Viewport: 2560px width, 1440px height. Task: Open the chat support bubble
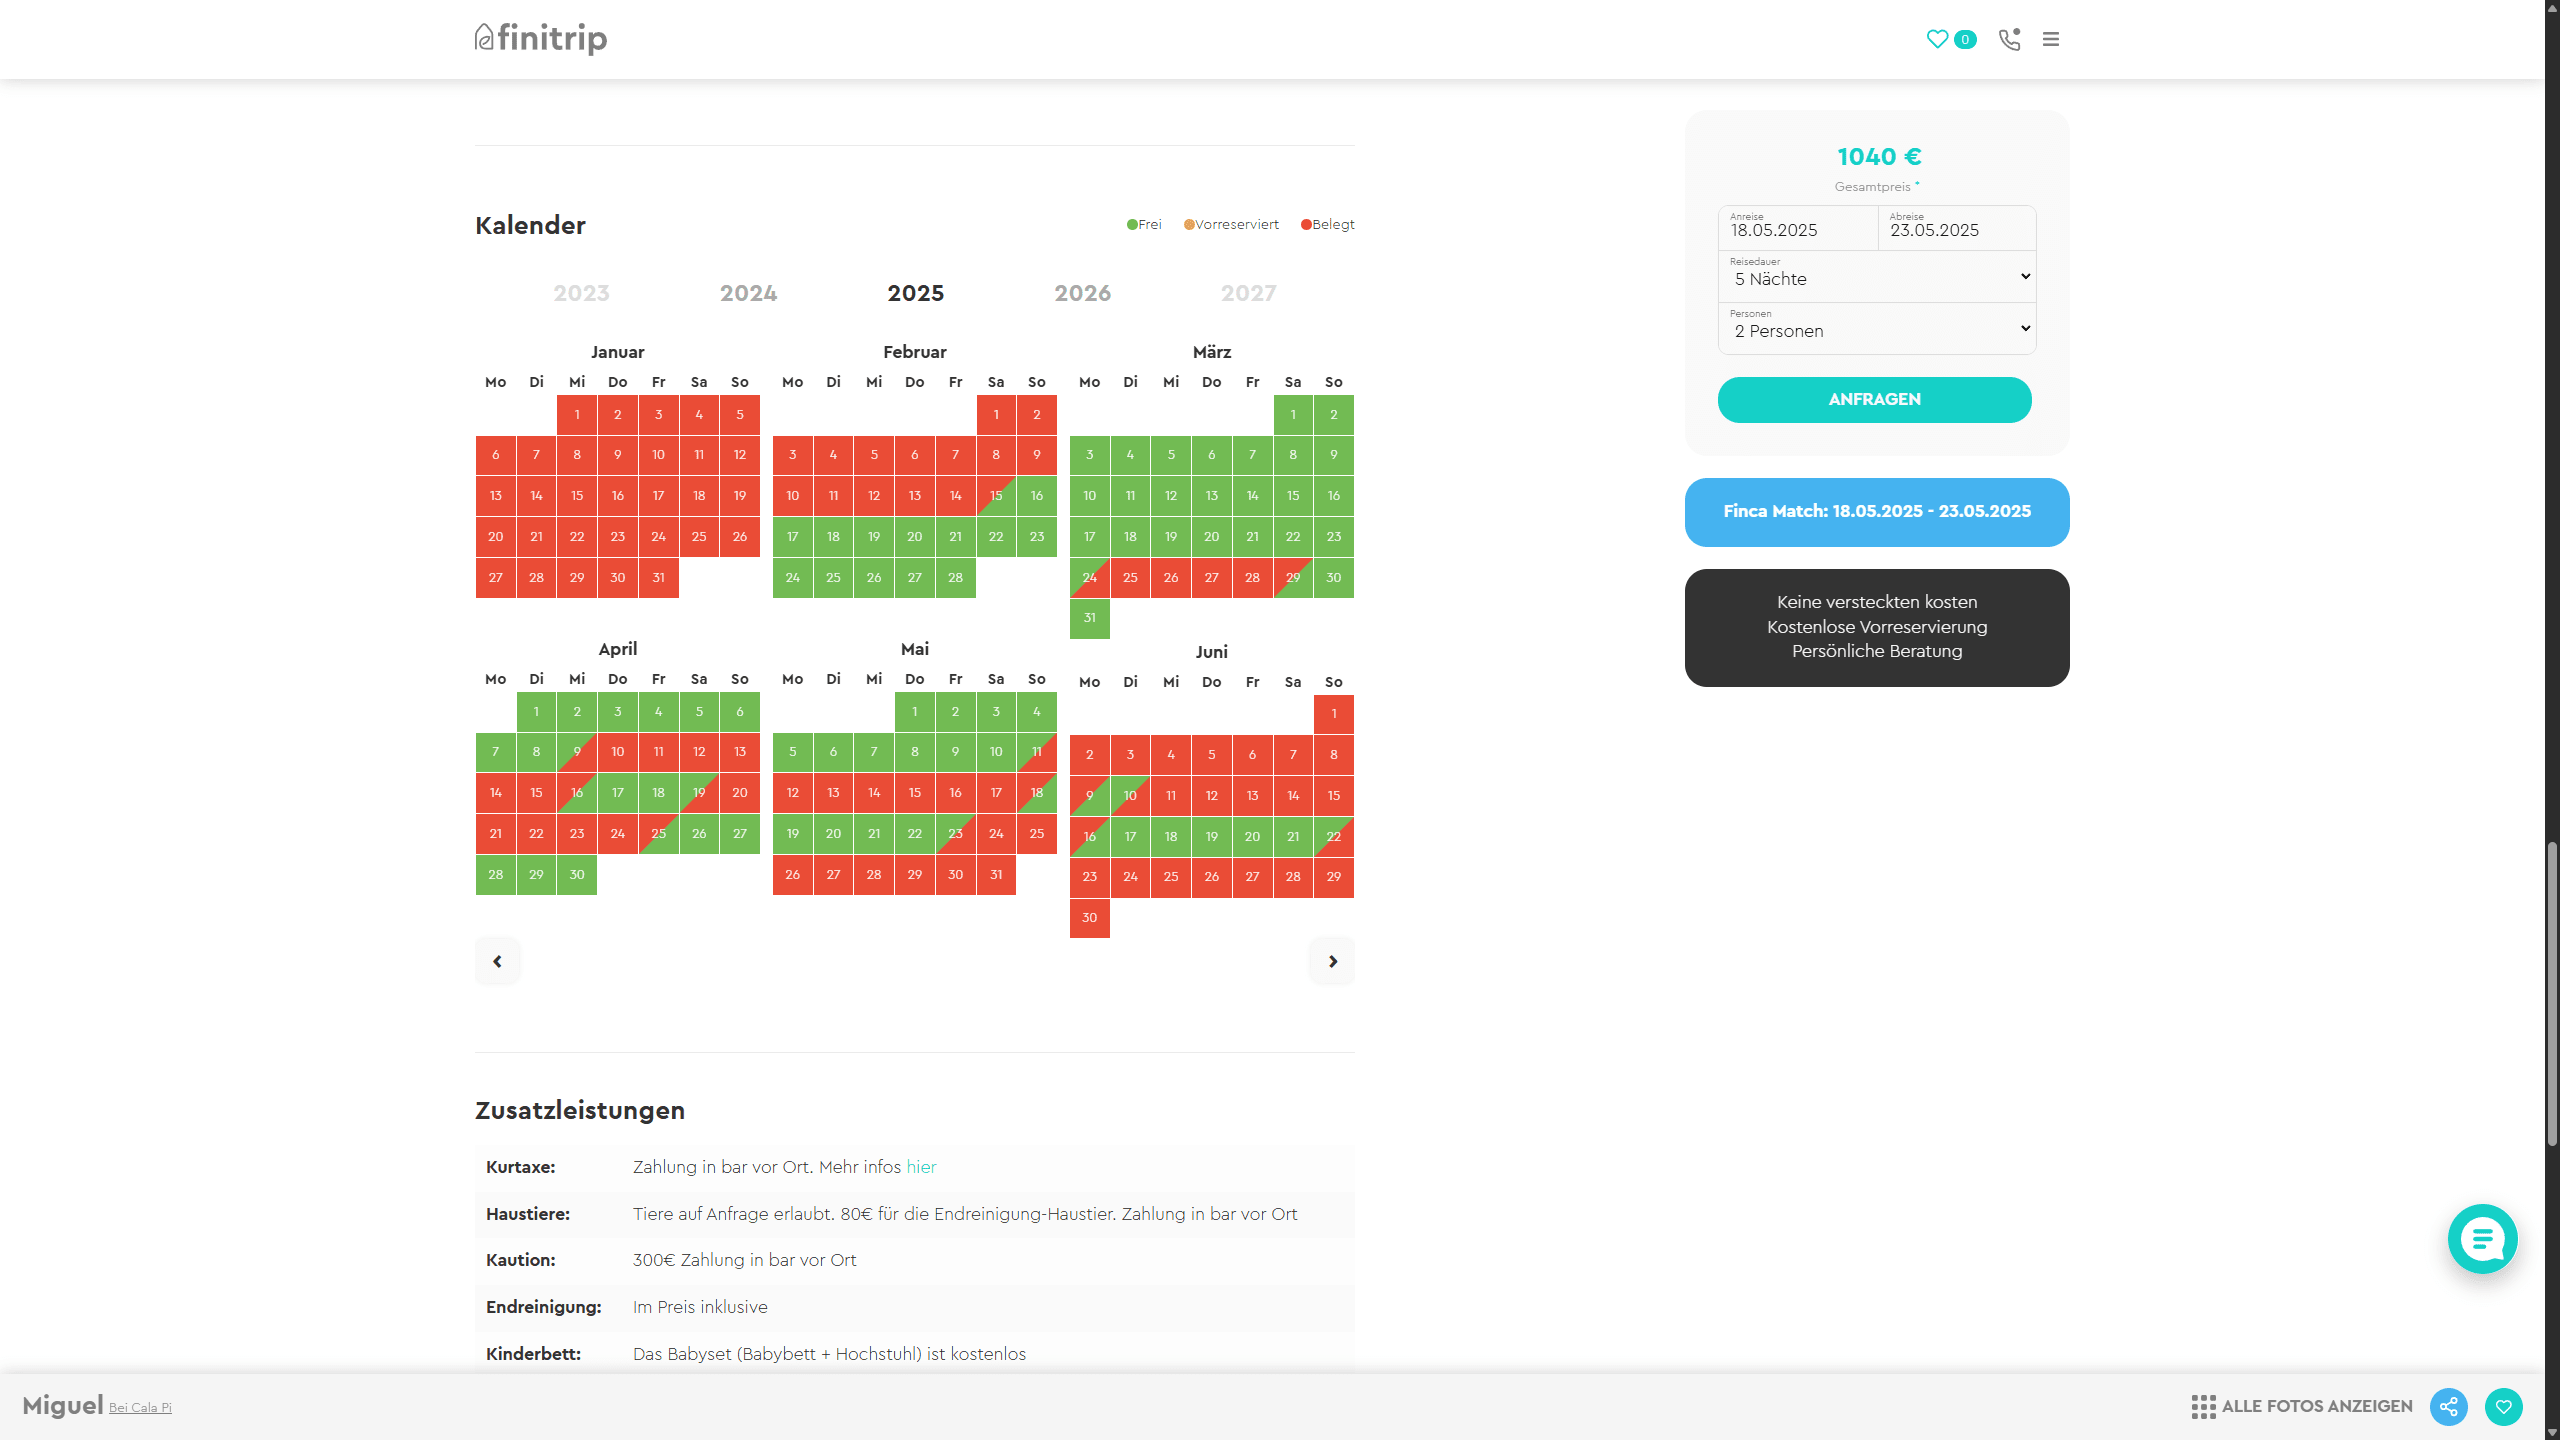(x=2482, y=1239)
